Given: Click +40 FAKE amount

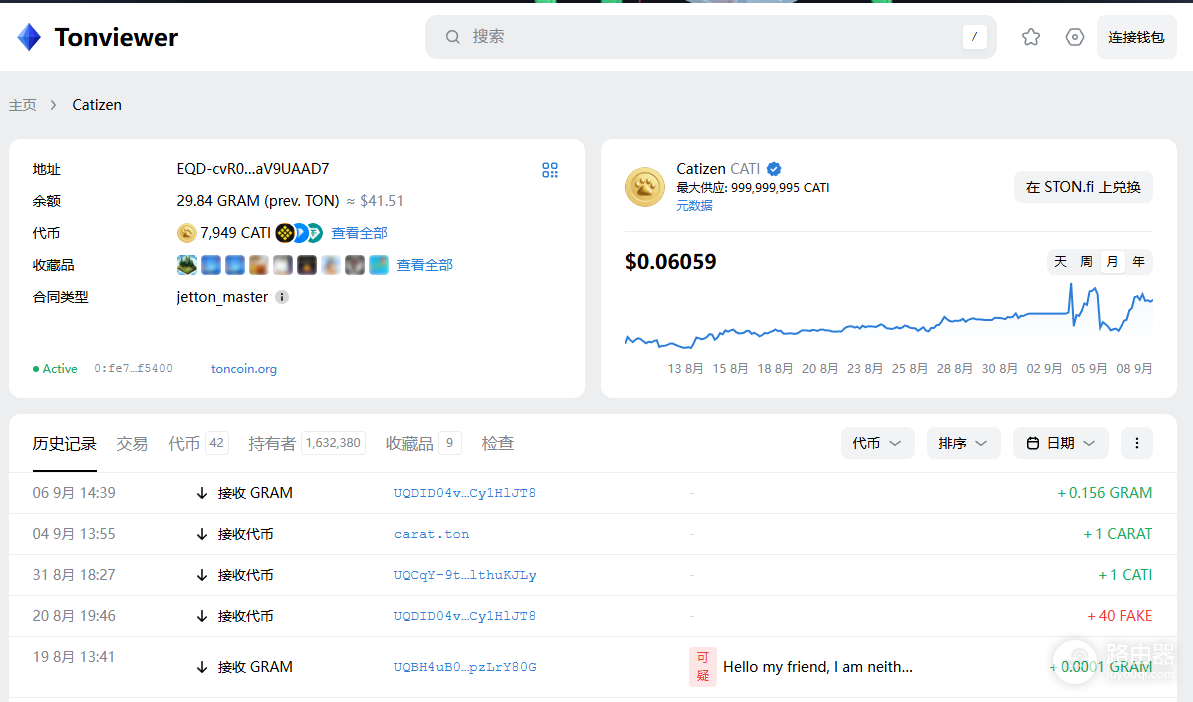Looking at the screenshot, I should pos(1120,616).
